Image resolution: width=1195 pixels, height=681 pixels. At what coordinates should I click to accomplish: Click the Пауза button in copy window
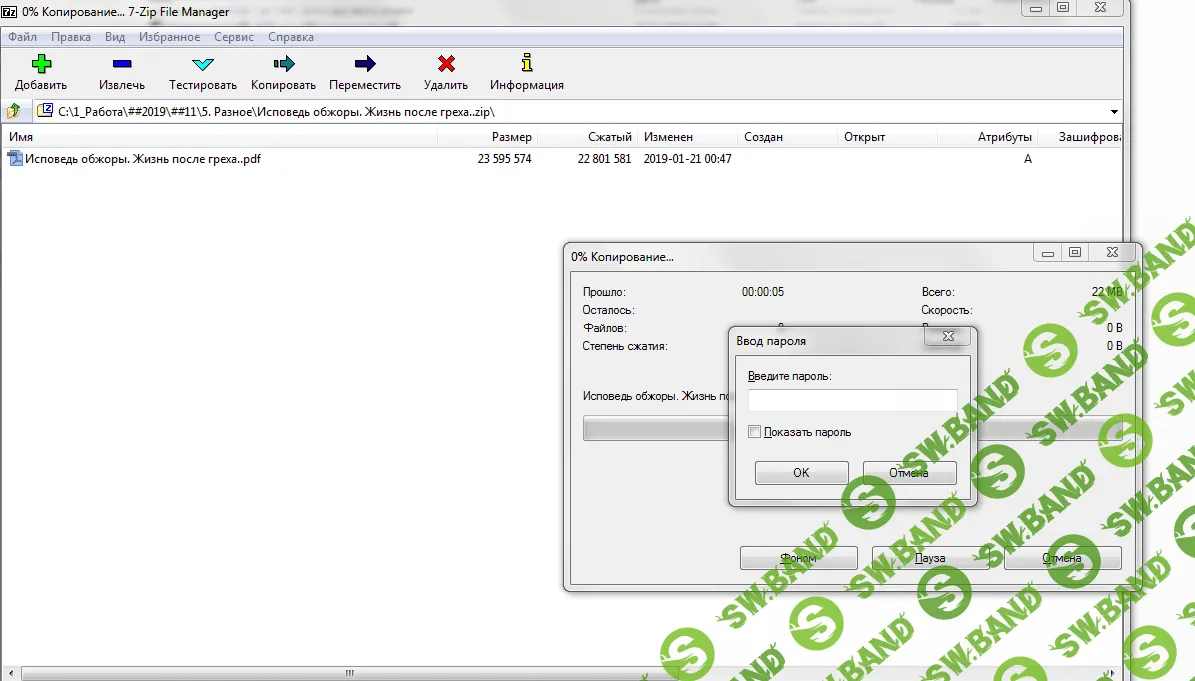click(x=930, y=558)
